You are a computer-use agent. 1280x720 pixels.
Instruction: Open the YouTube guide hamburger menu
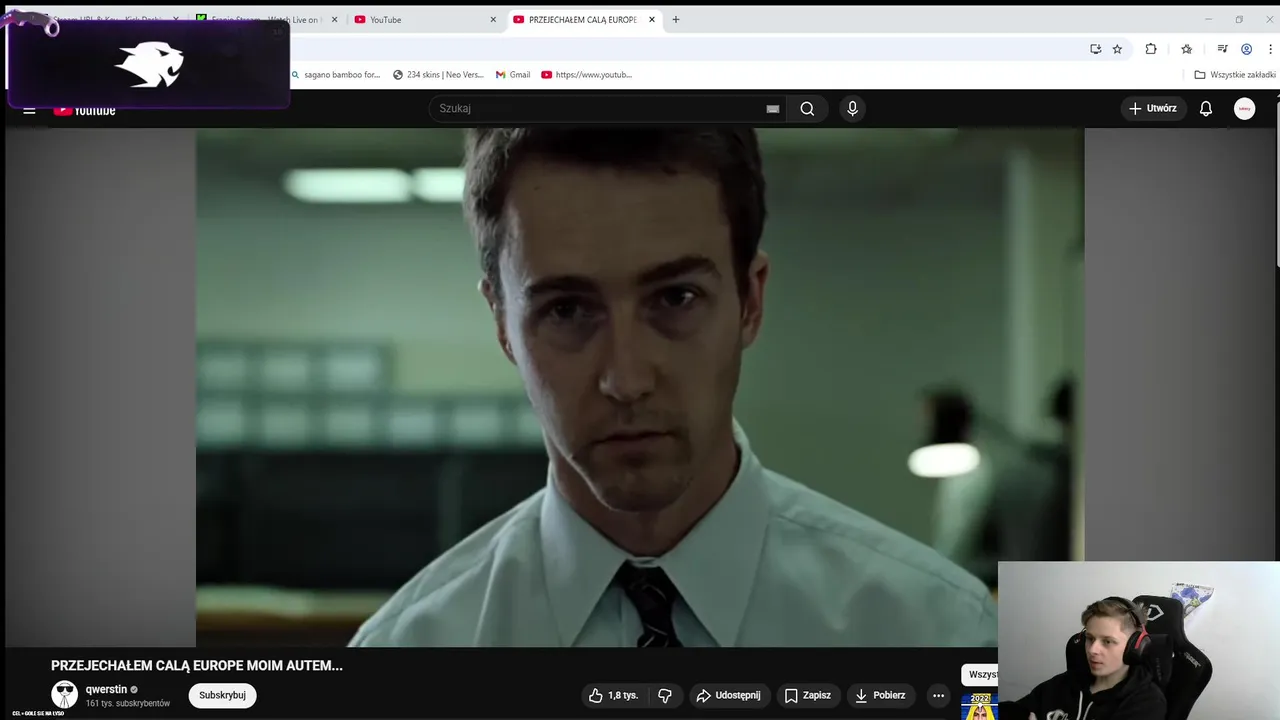pos(29,109)
